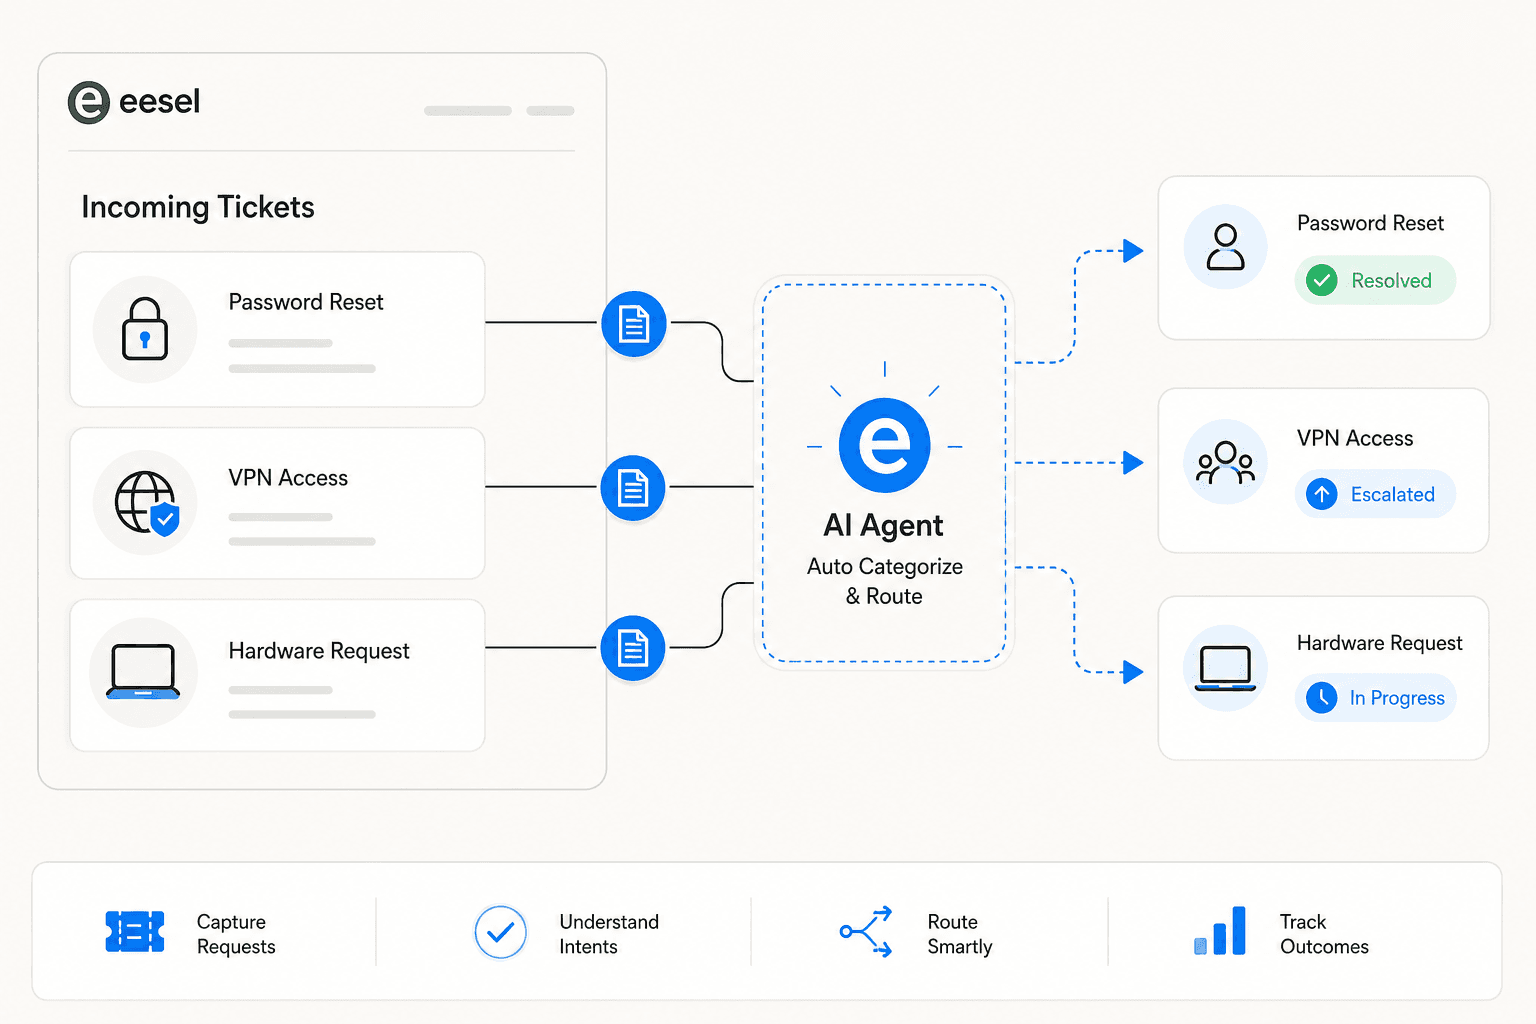1536x1024 pixels.
Task: Click the Track Outcomes label
Action: coord(1324,934)
